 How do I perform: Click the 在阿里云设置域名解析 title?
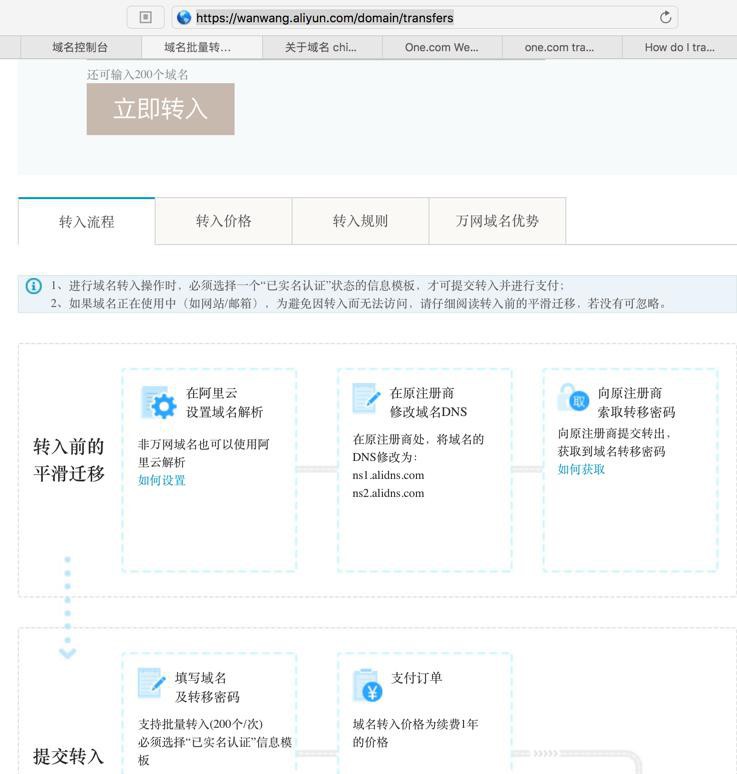224,403
